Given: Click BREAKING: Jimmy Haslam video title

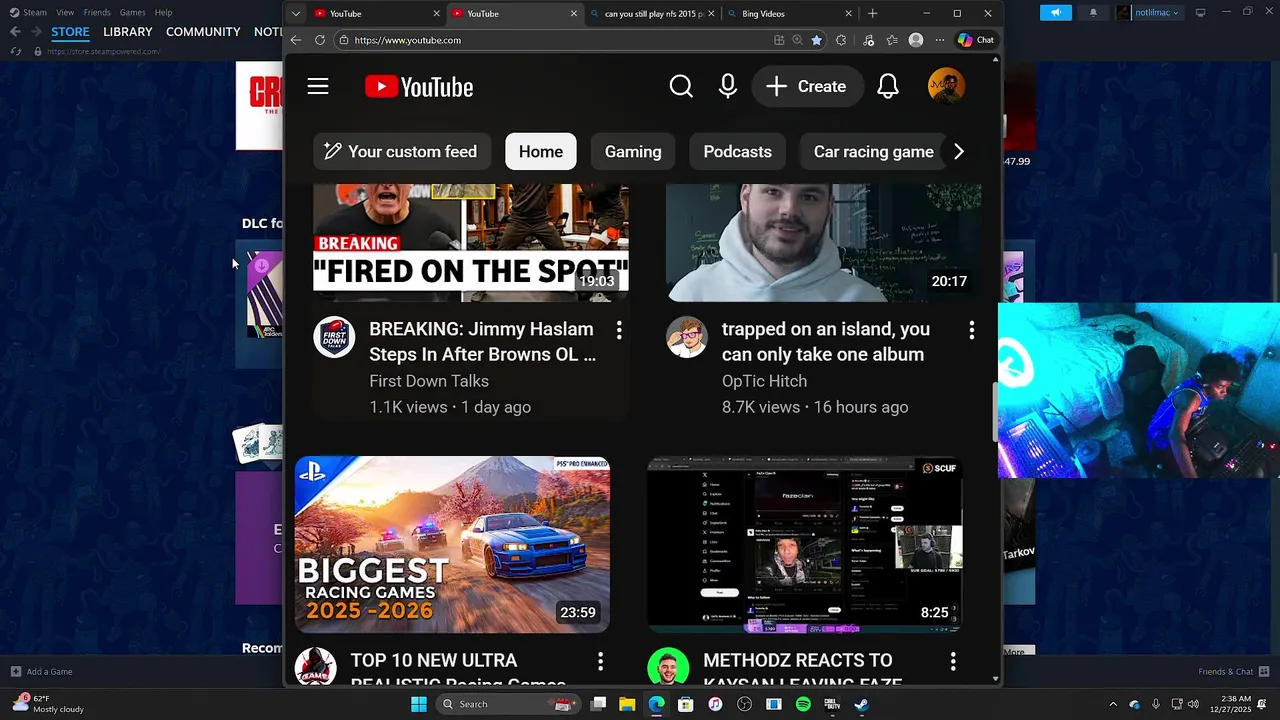Looking at the screenshot, I should [x=482, y=342].
